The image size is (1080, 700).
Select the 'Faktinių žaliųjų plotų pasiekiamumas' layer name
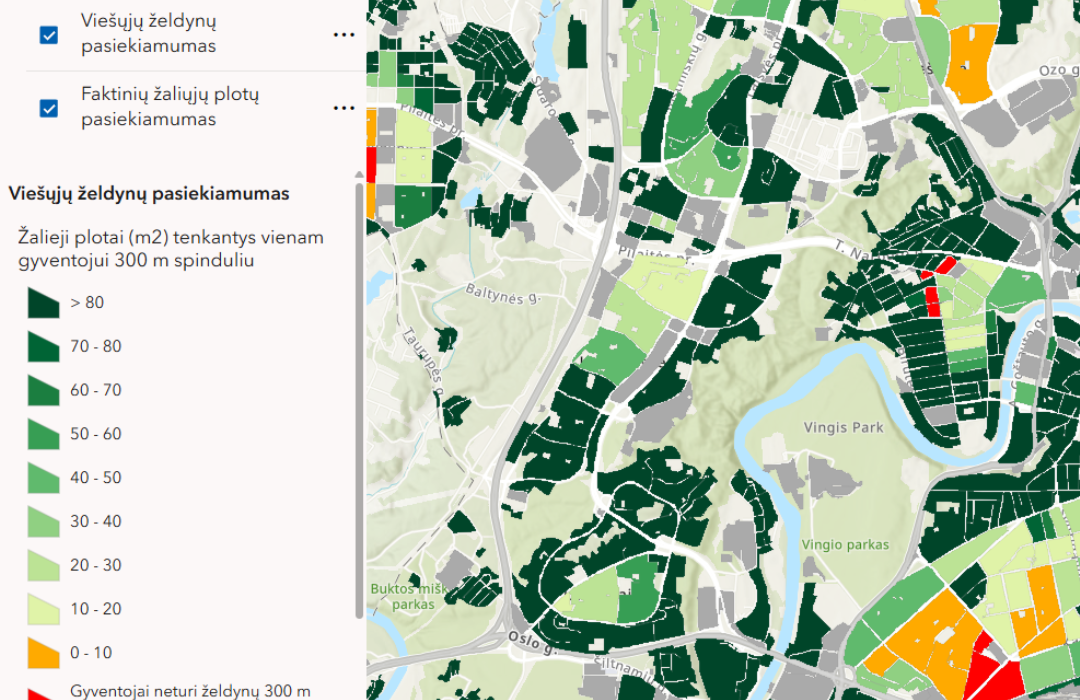point(170,107)
